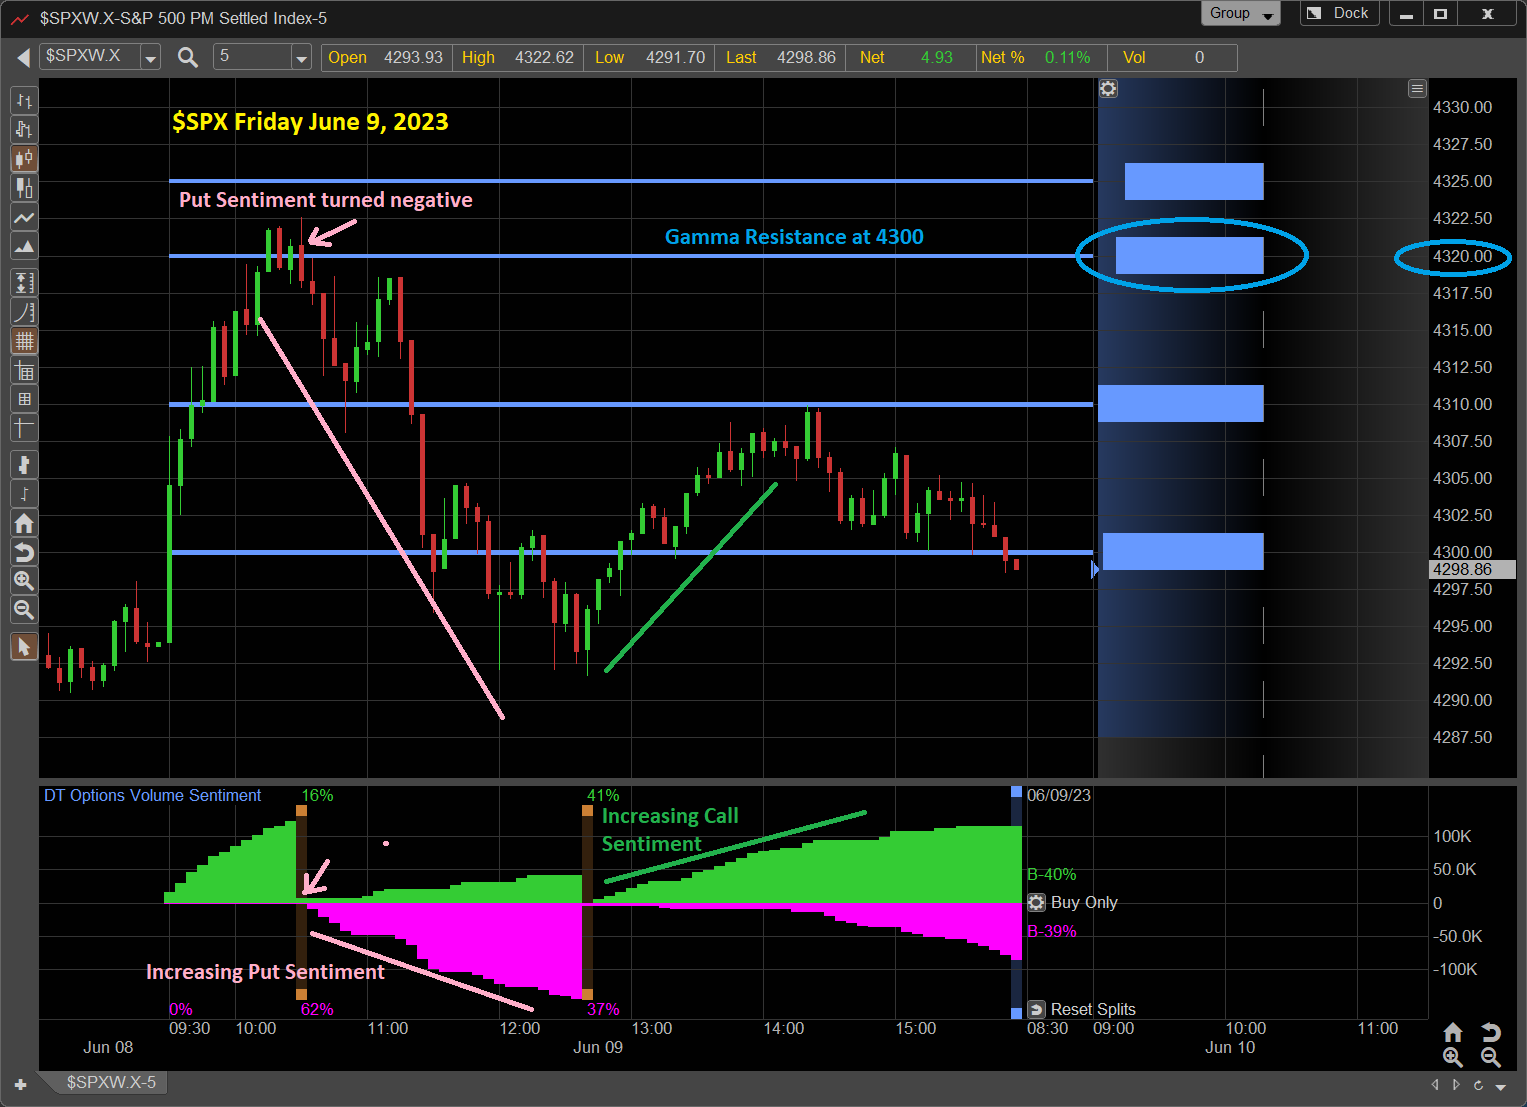Select the pointer arrow tool
The width and height of the screenshot is (1527, 1107).
[24, 647]
